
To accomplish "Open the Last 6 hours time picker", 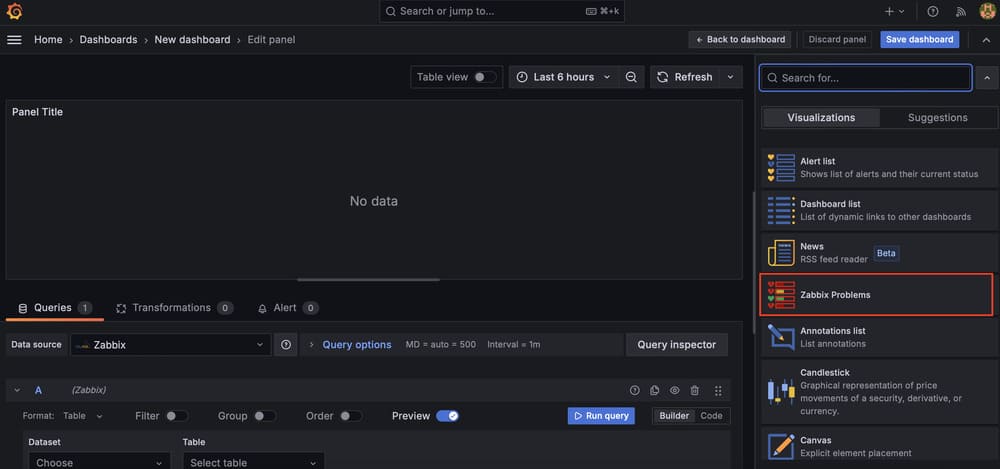I will [x=564, y=77].
